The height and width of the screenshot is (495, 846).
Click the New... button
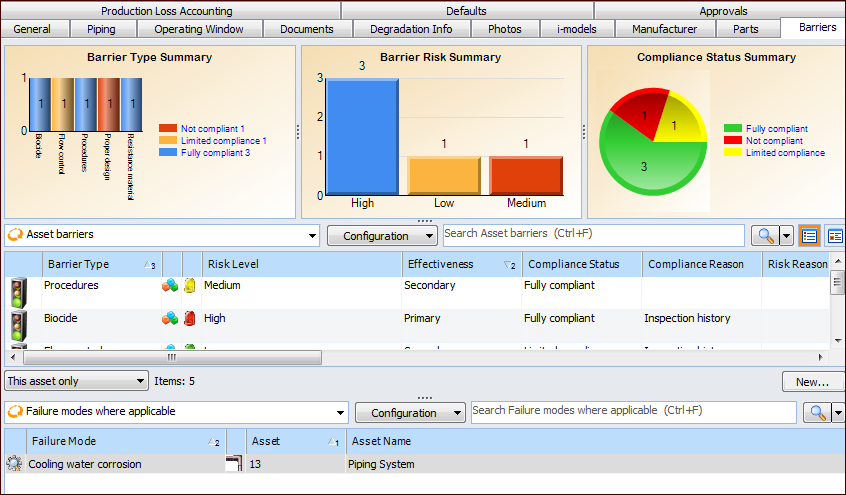pos(813,382)
